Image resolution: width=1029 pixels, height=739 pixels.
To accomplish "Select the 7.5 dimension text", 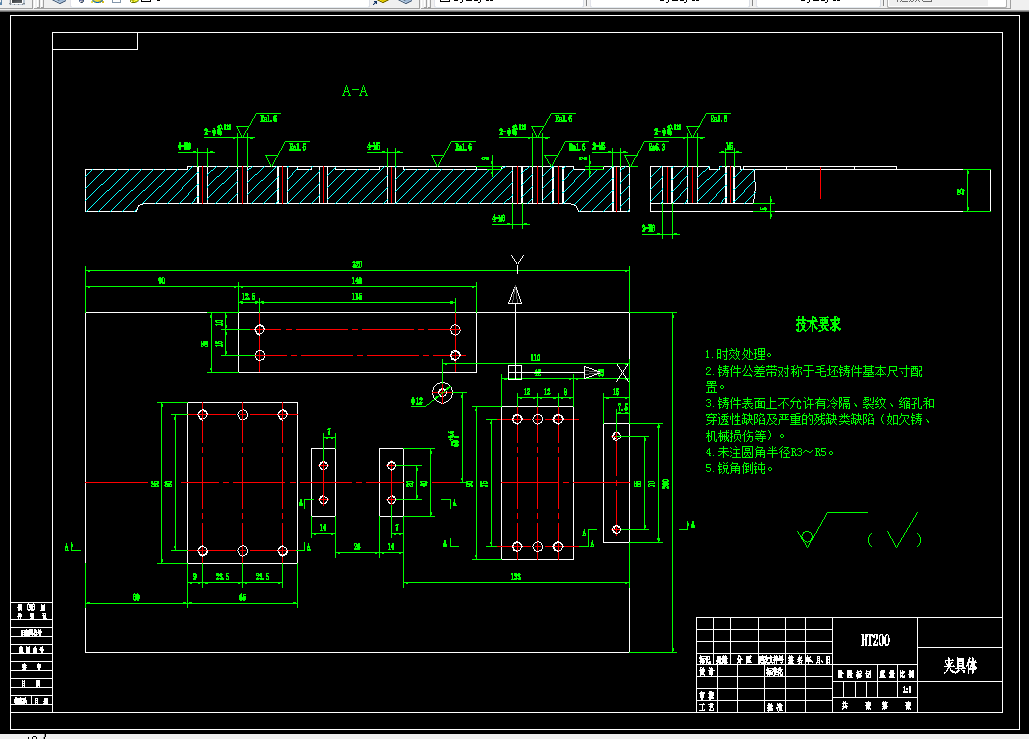I will [x=623, y=407].
